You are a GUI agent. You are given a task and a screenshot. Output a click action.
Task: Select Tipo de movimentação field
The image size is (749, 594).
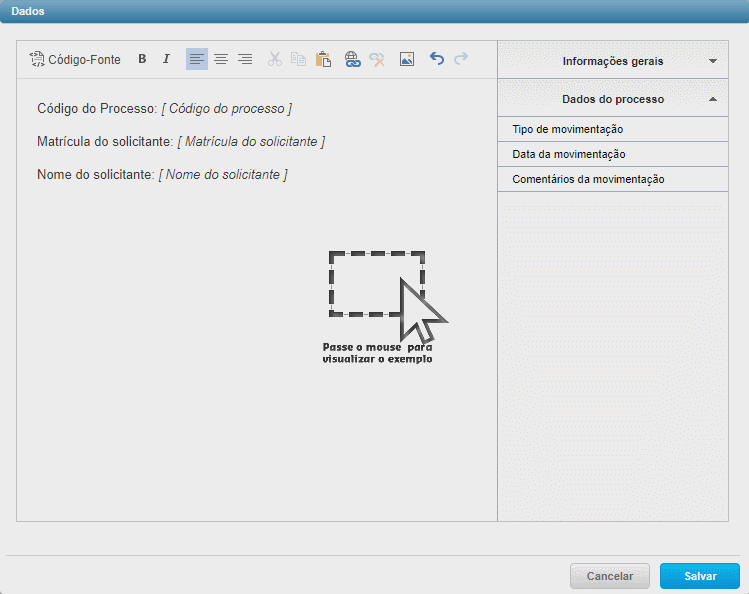click(x=568, y=130)
